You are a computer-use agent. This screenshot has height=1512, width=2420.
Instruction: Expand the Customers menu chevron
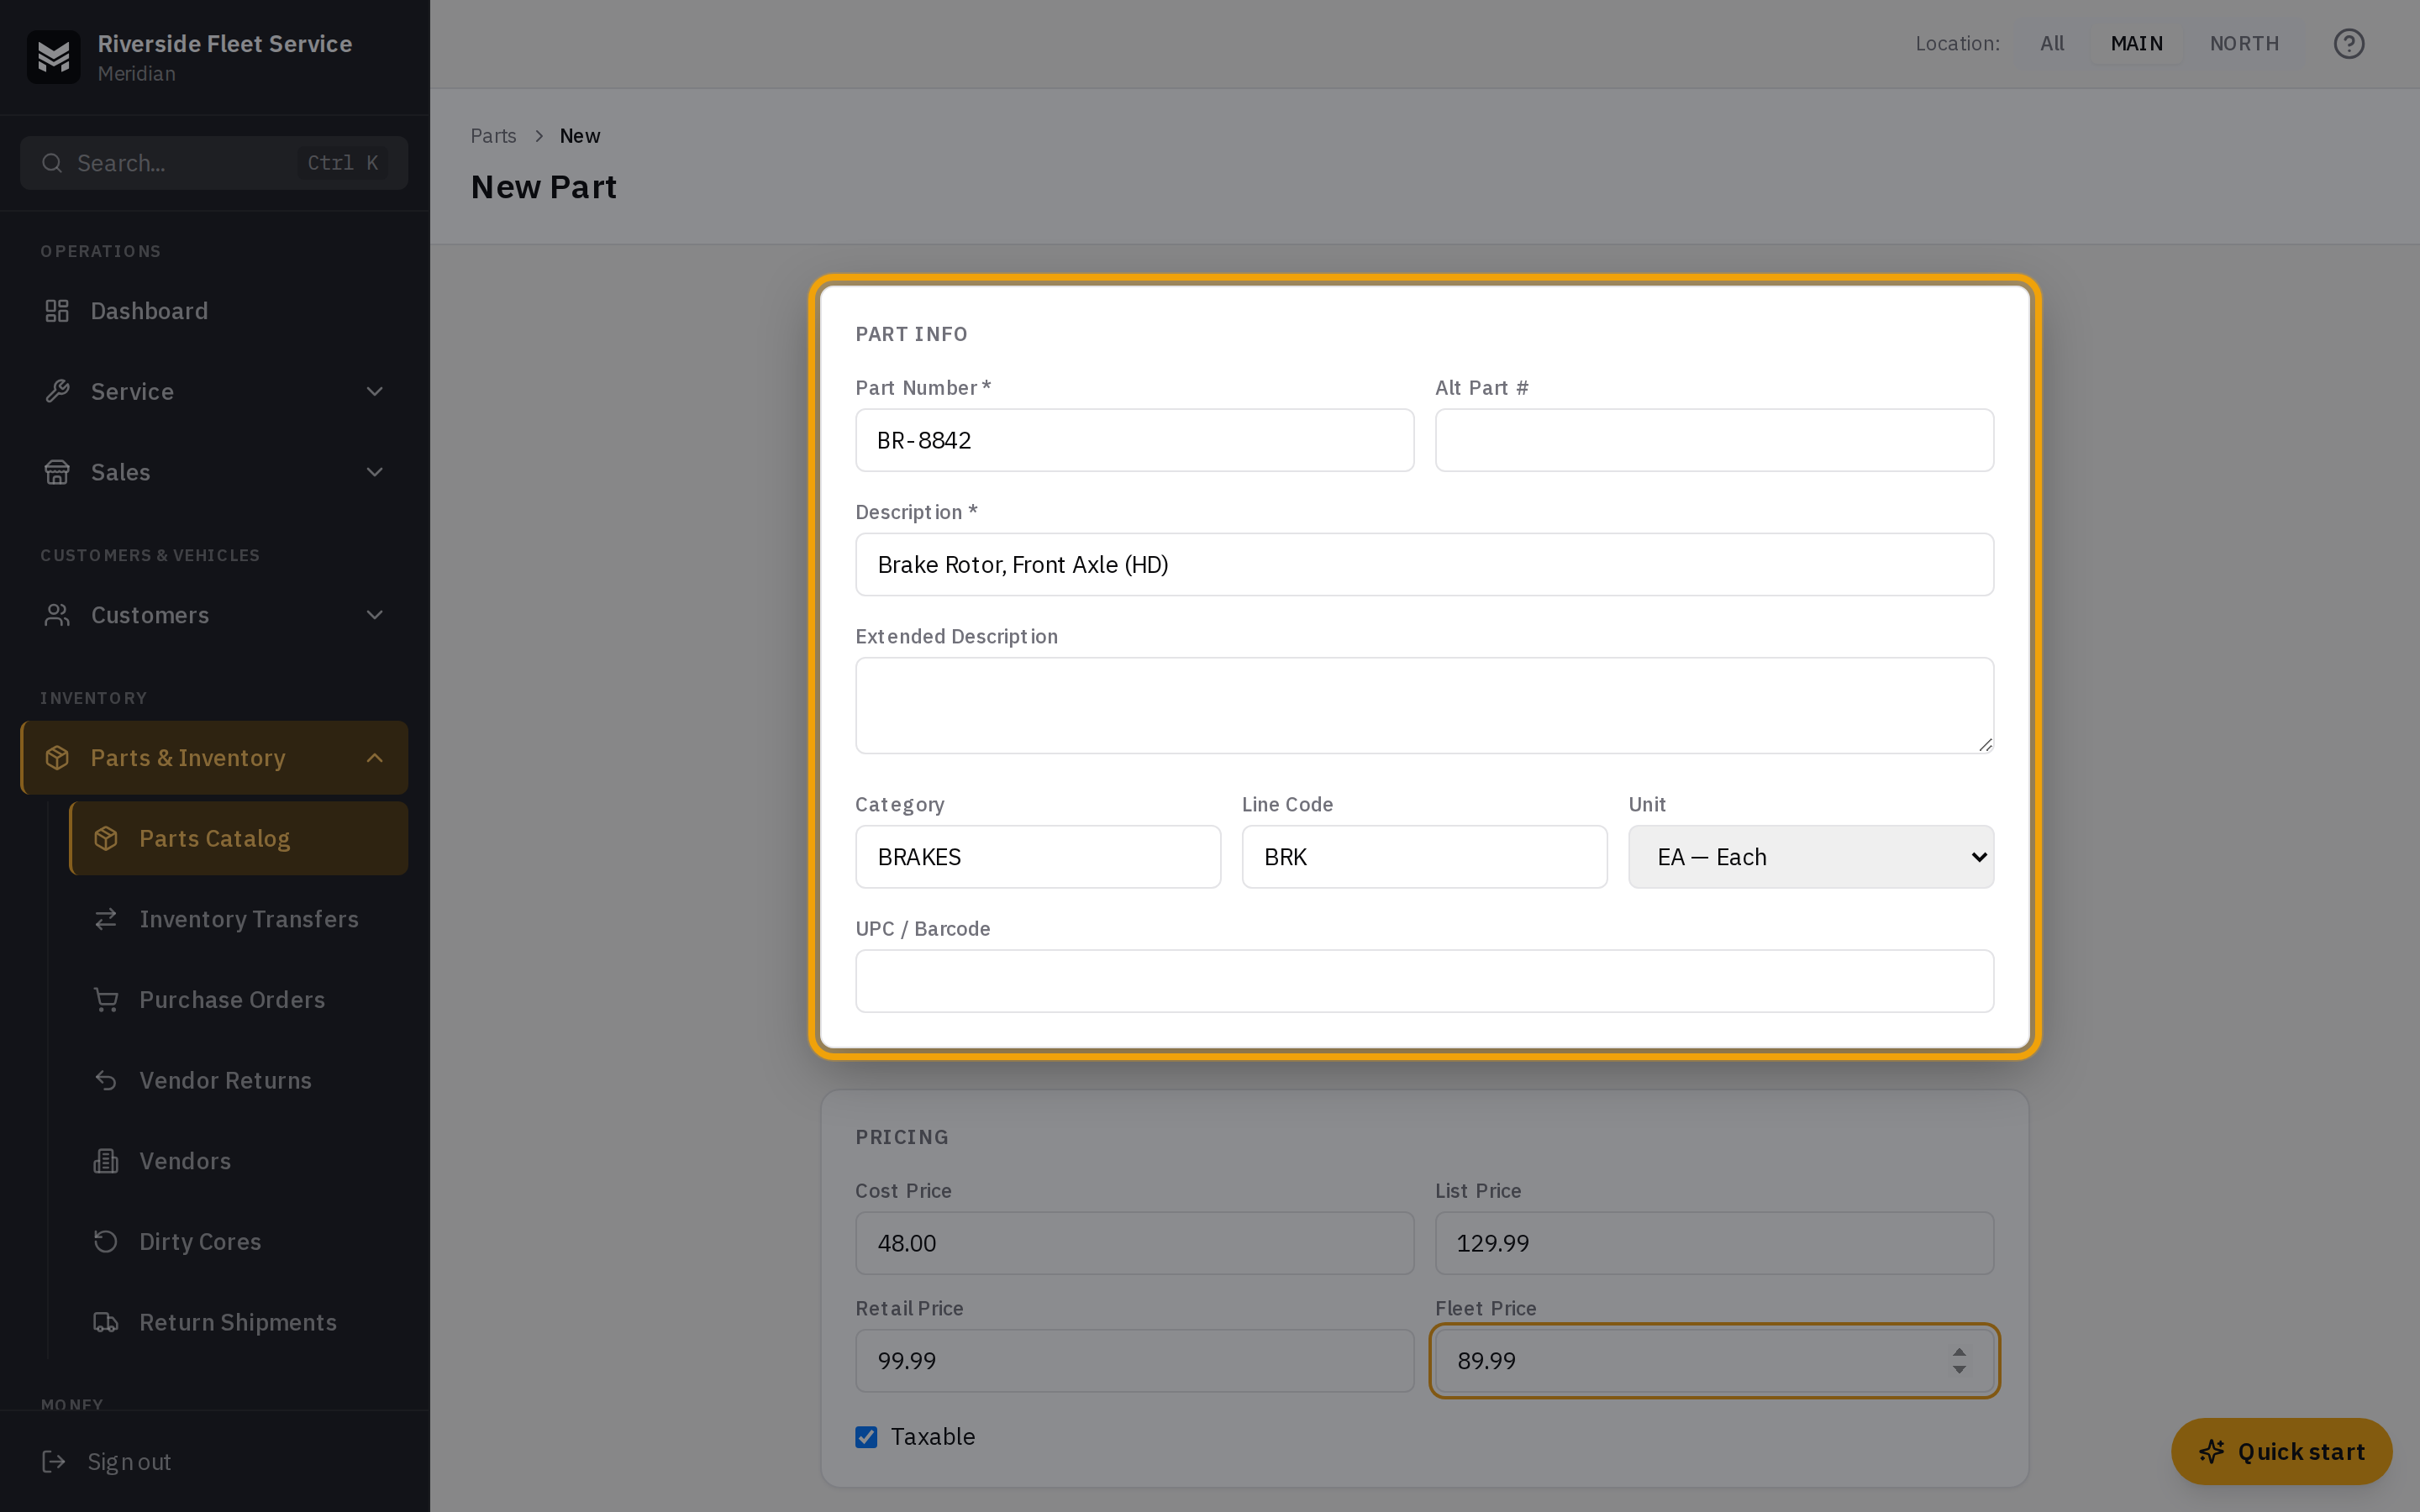[375, 615]
